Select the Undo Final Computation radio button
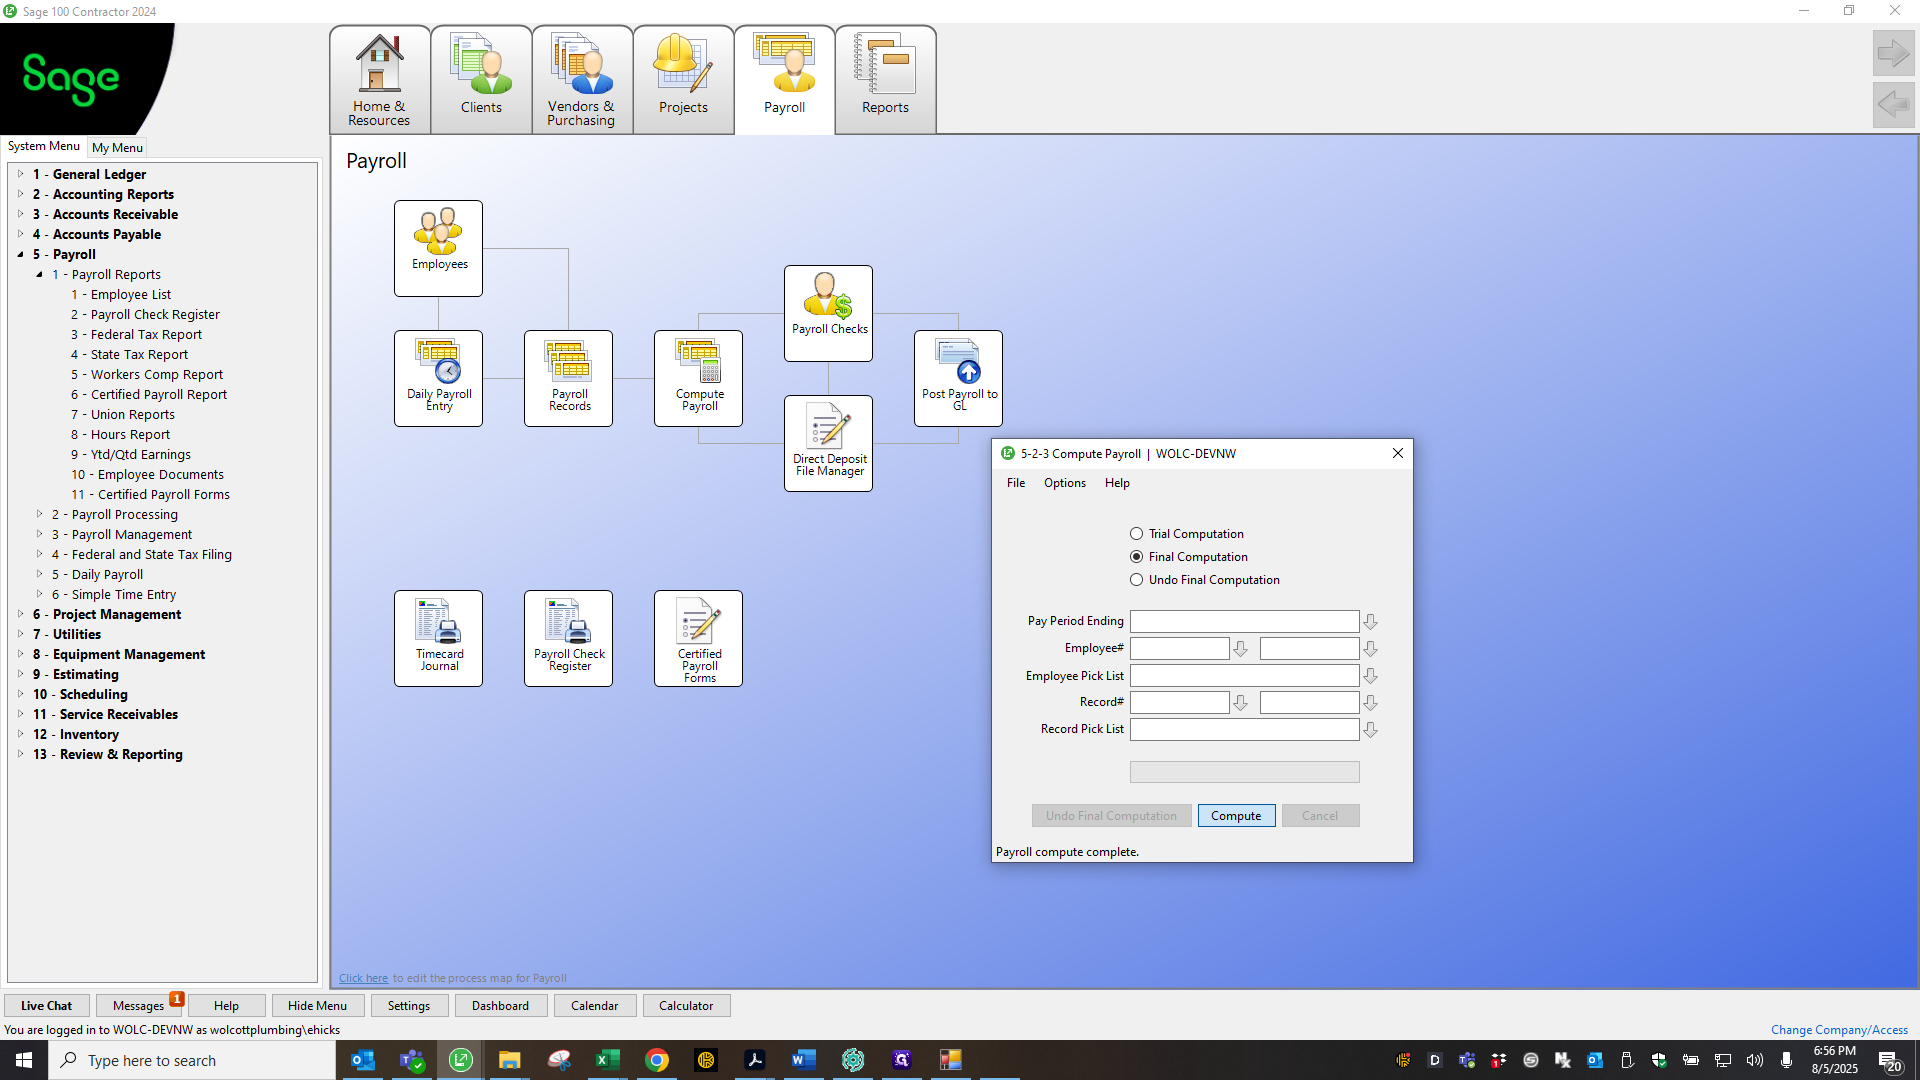This screenshot has height=1080, width=1920. (x=1136, y=580)
